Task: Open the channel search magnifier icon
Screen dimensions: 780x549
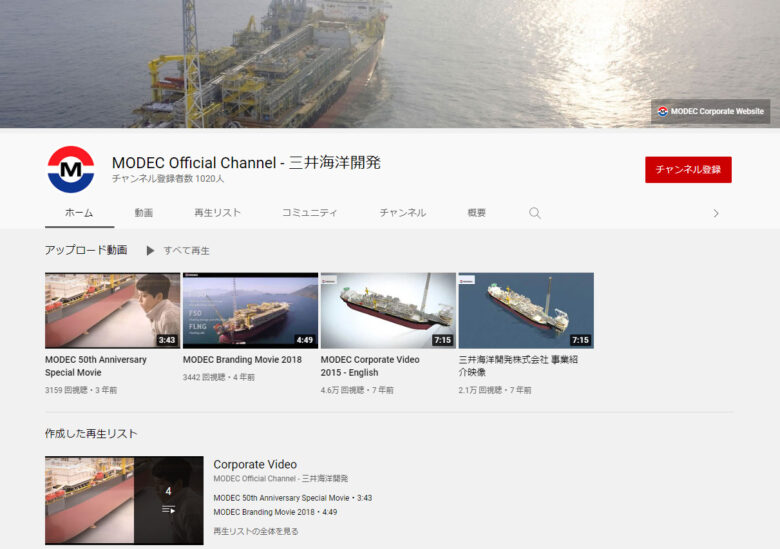Action: pyautogui.click(x=535, y=213)
